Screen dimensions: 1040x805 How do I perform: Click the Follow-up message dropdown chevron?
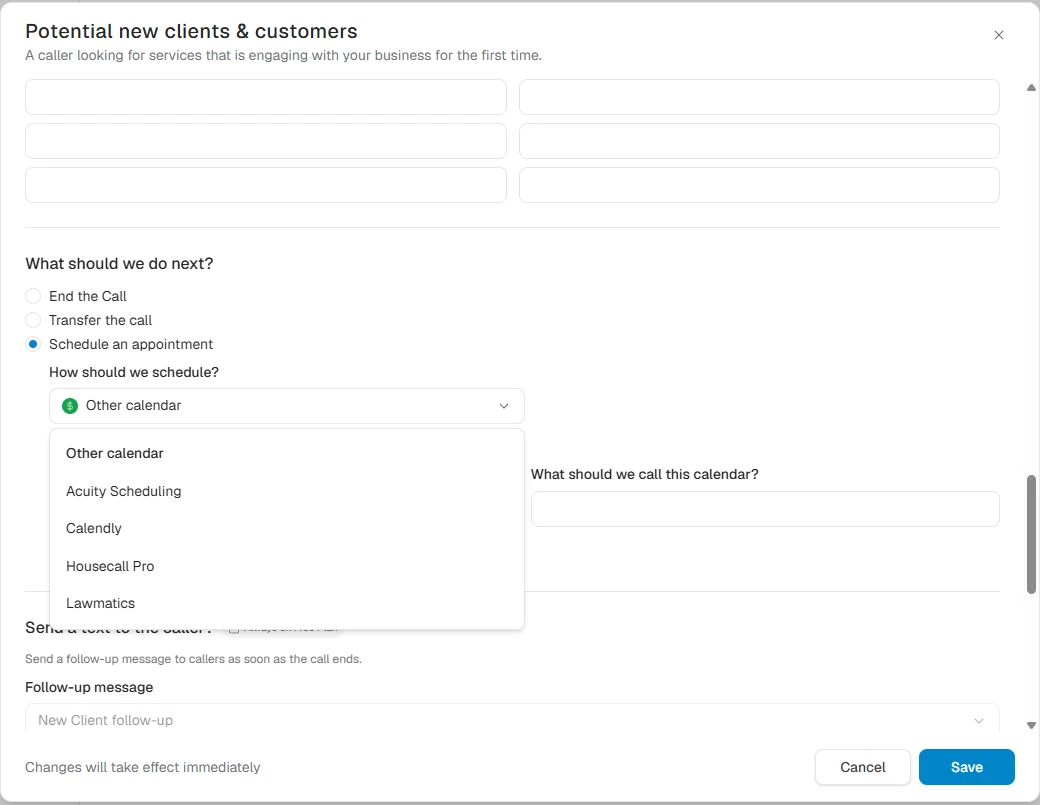[x=978, y=721]
